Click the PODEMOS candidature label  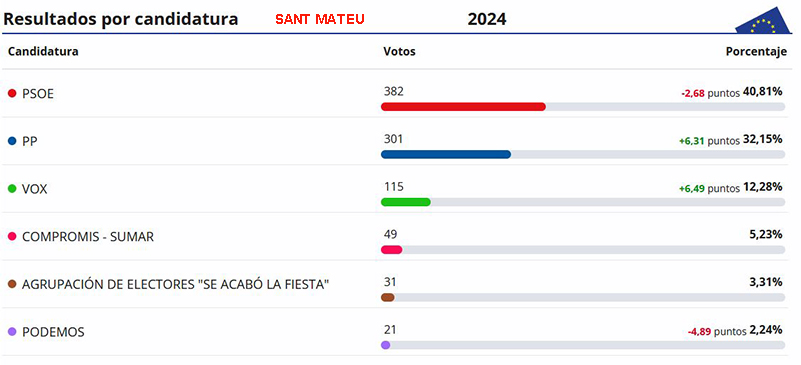pyautogui.click(x=53, y=332)
